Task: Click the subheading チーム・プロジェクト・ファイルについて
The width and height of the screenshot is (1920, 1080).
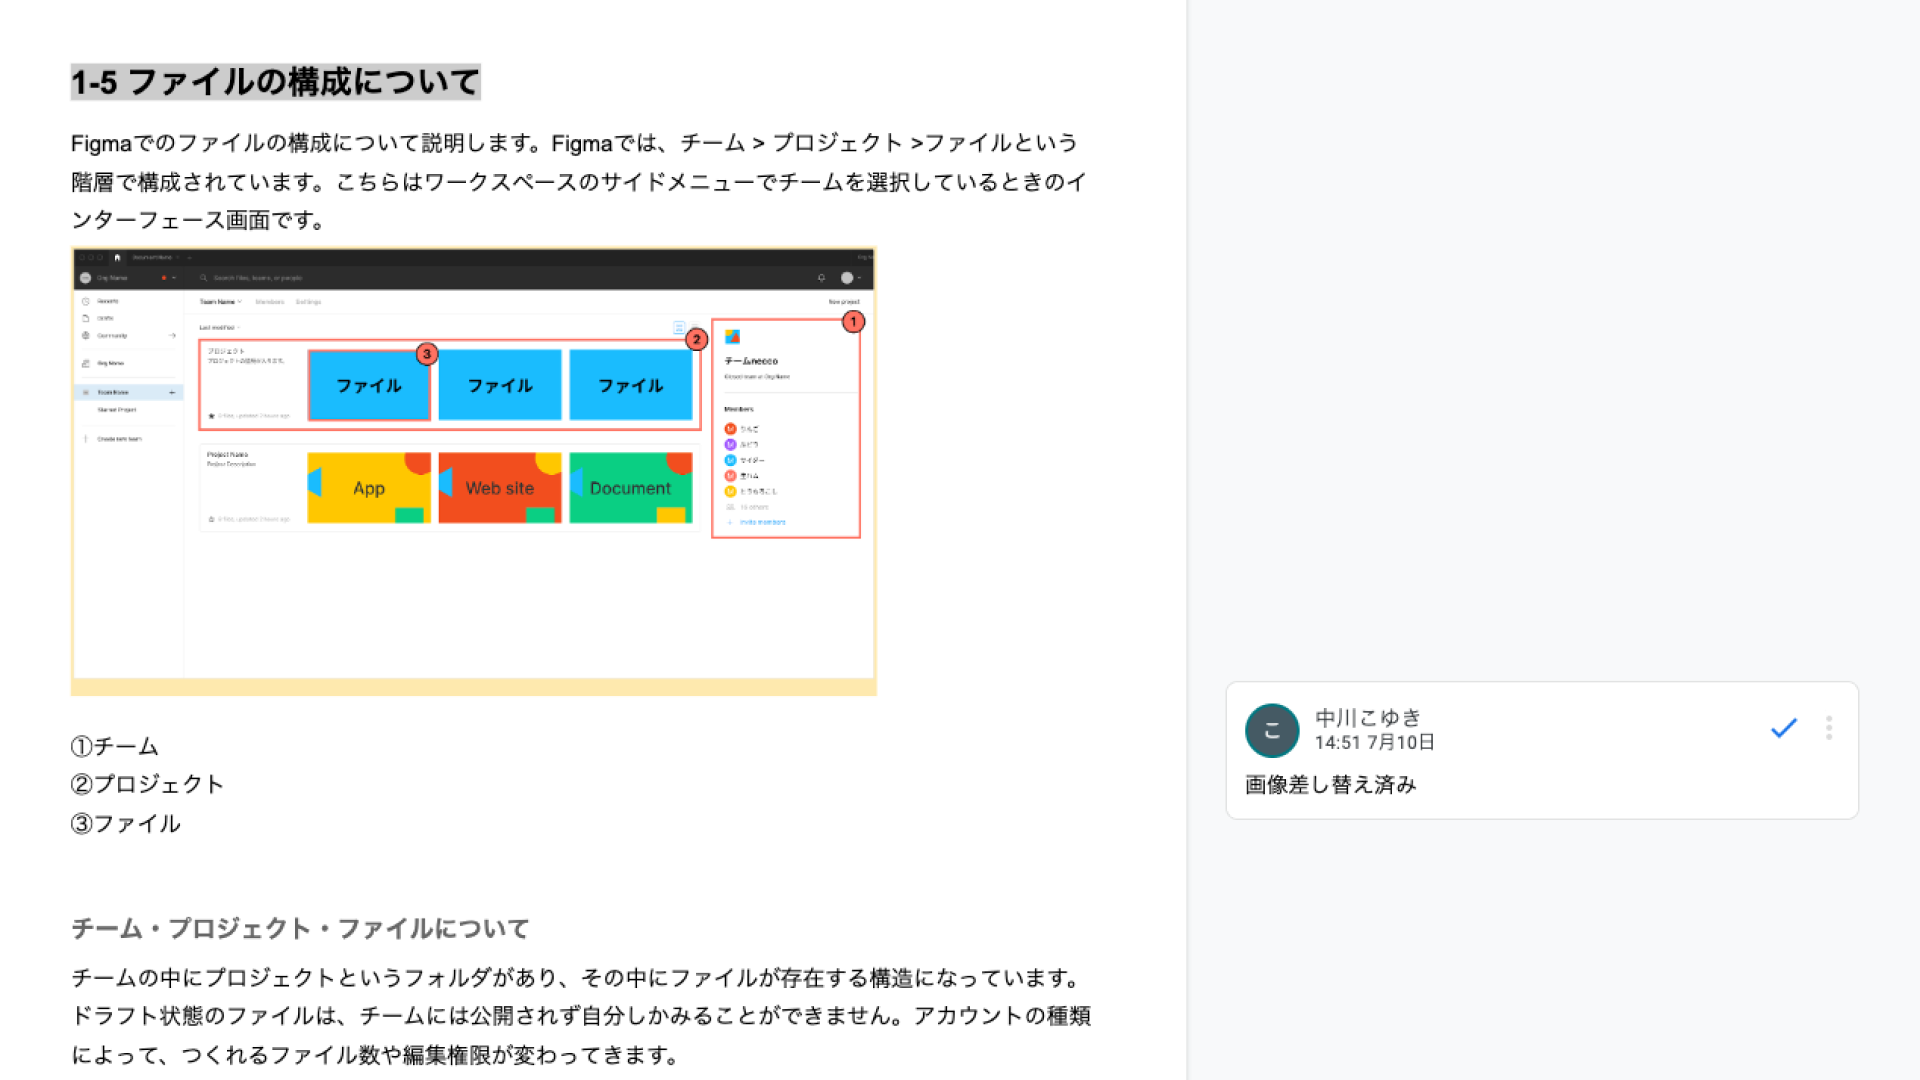Action: point(300,928)
